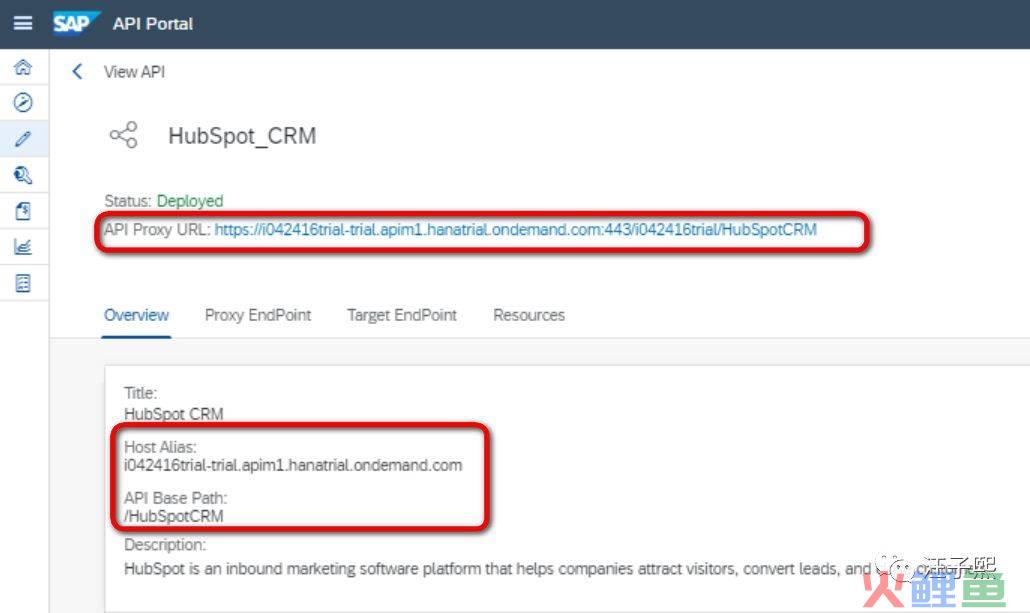
Task: Click the Configure list icon in sidebar
Action: click(x=23, y=283)
